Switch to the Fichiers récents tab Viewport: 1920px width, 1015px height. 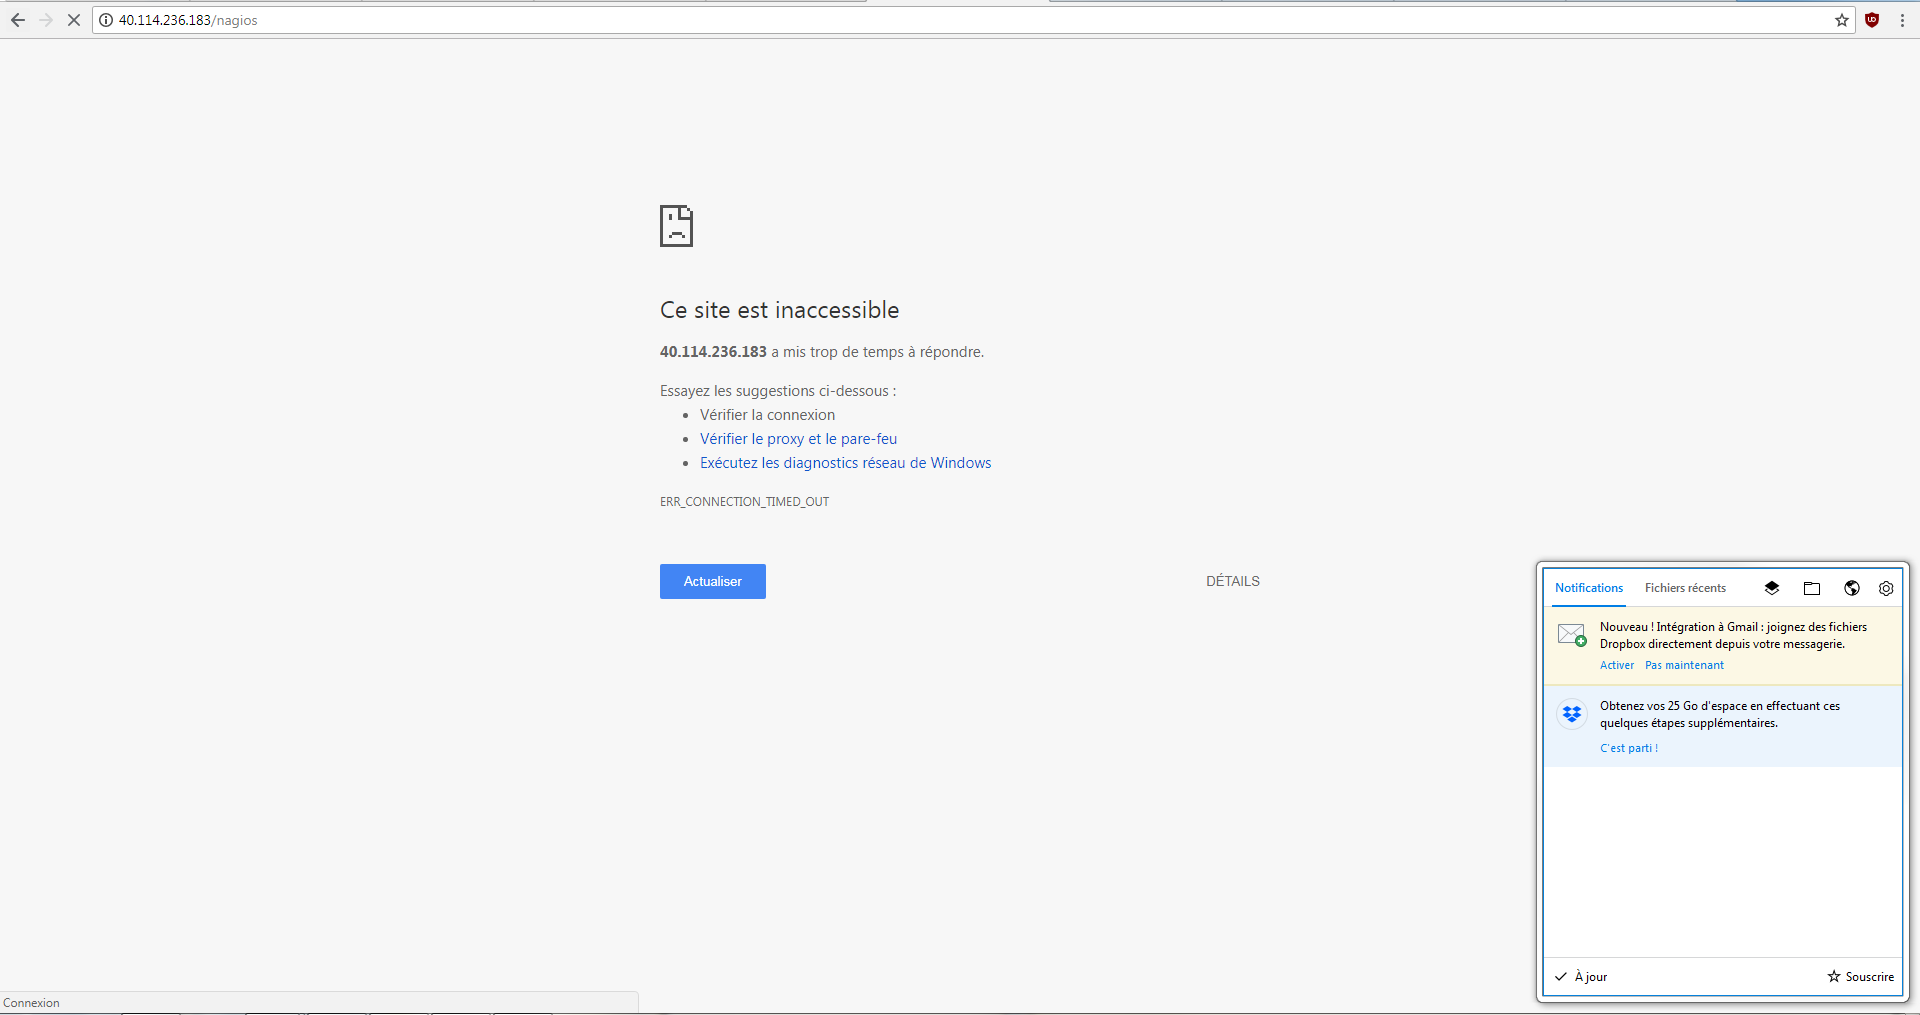(x=1685, y=588)
